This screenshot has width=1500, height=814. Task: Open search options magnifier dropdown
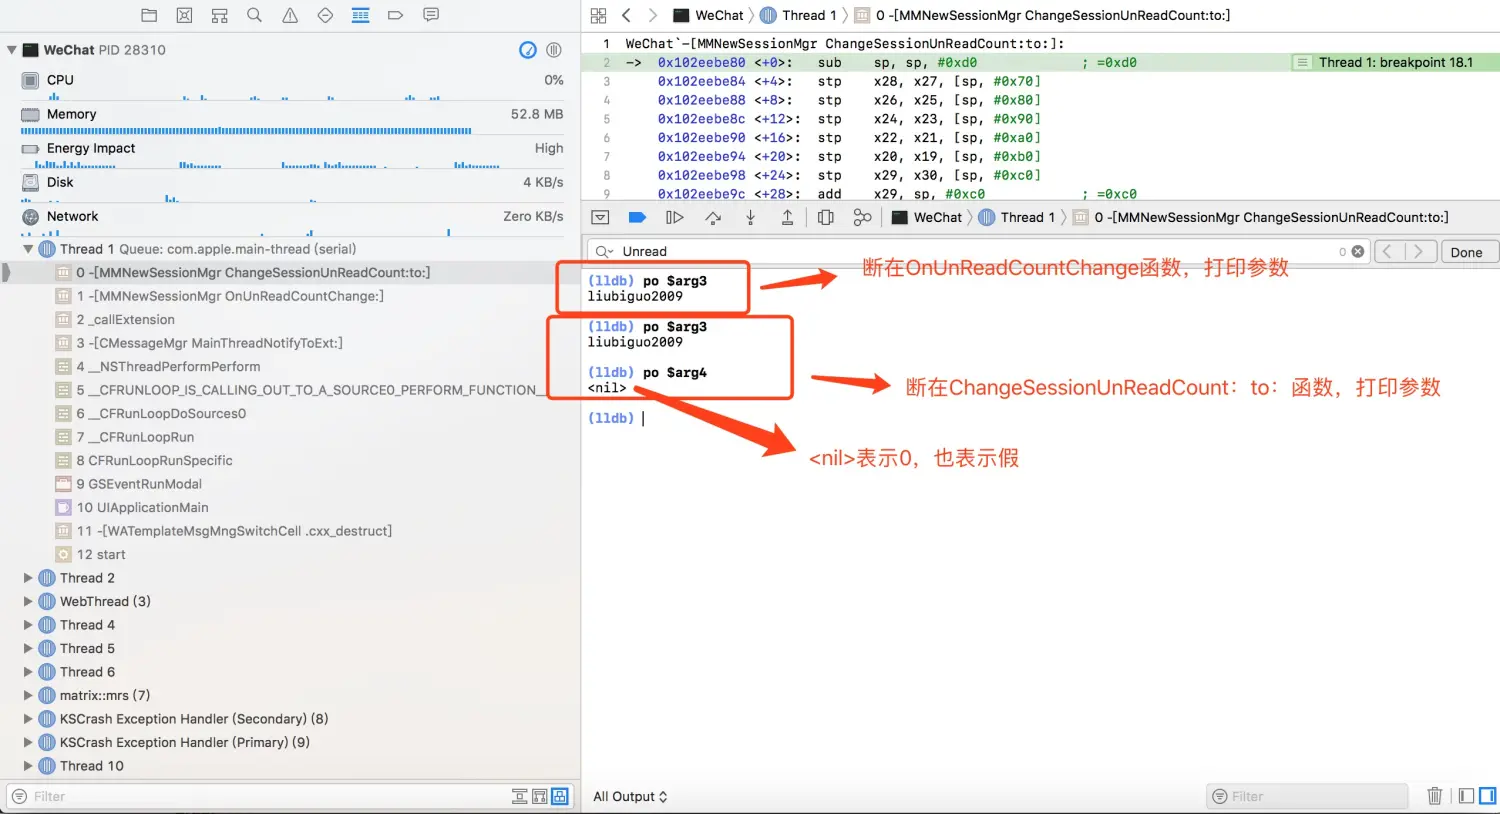[604, 252]
